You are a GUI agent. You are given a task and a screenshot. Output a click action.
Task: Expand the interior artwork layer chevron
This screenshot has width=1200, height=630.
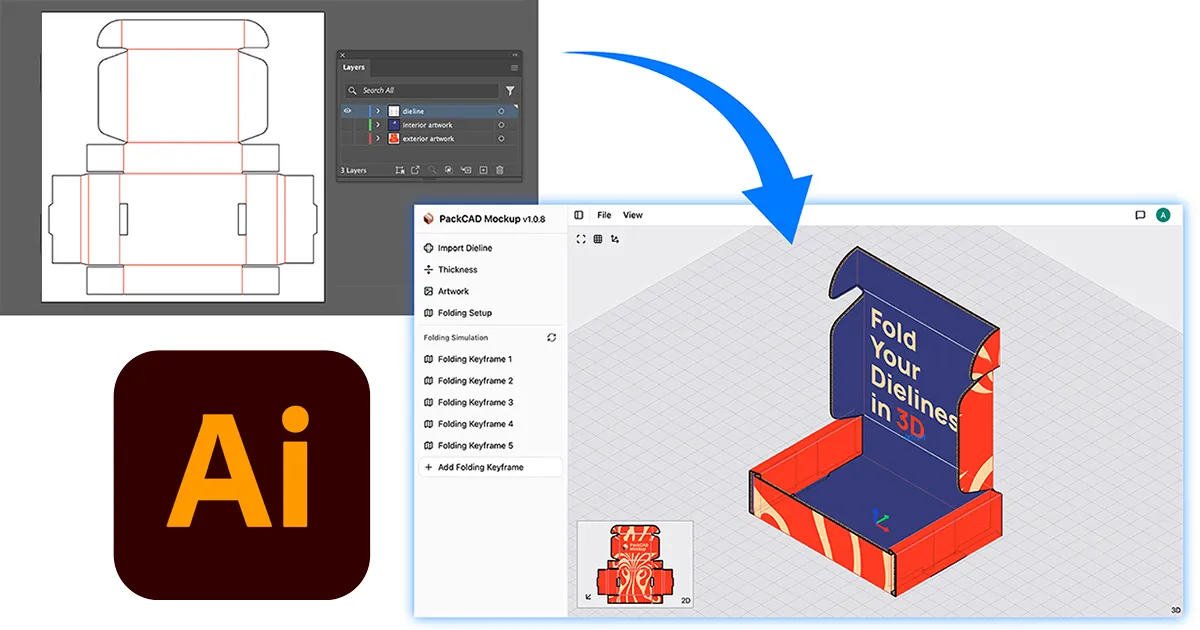(x=378, y=125)
